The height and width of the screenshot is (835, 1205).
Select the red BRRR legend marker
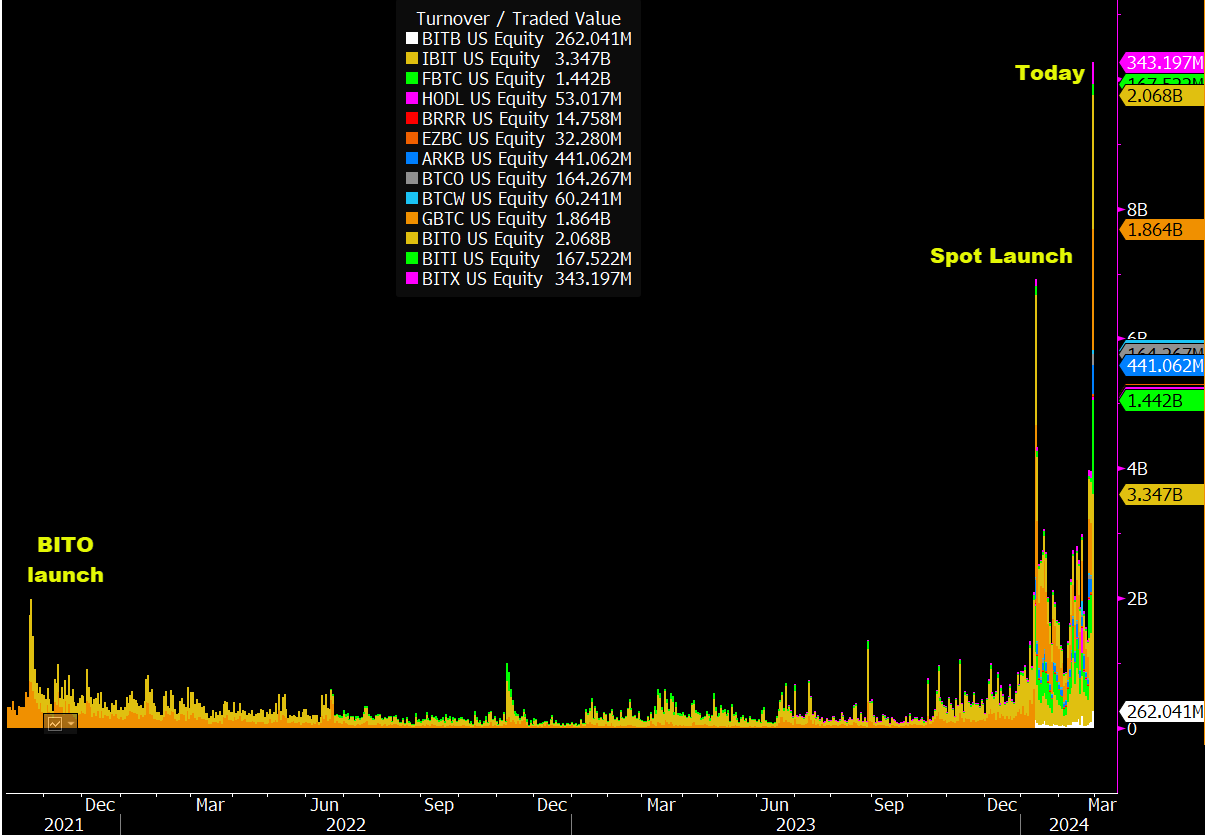coord(411,119)
